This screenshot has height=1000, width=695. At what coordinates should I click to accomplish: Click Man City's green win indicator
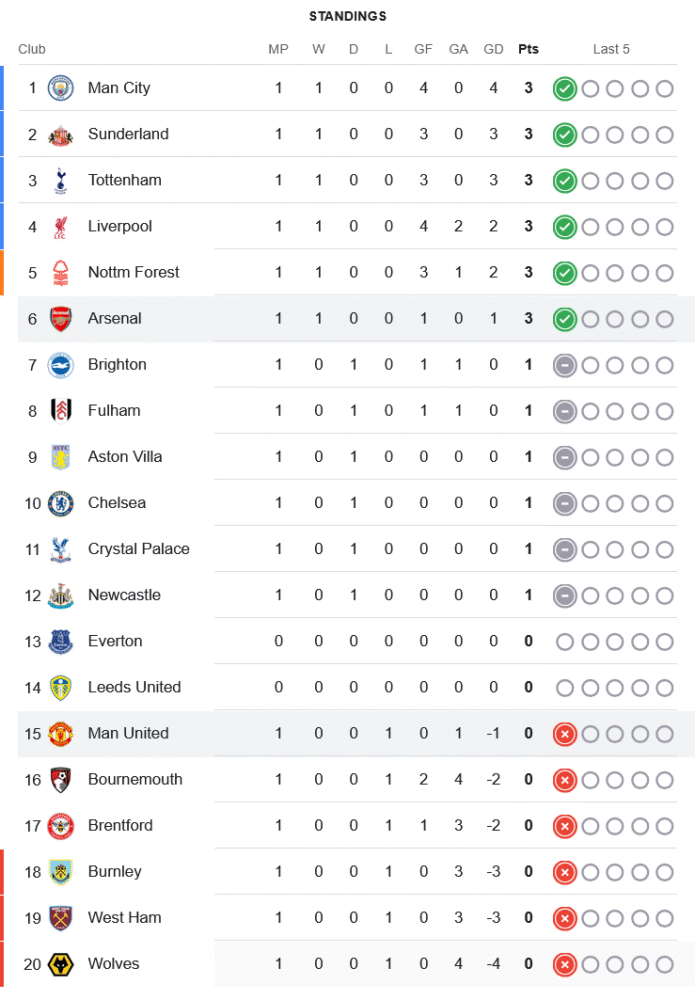(x=565, y=89)
